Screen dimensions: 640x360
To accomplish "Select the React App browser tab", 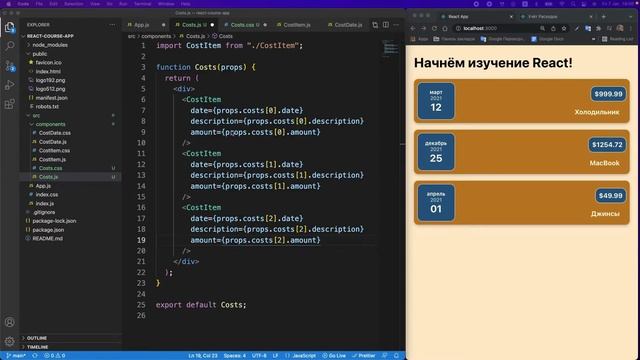I will pyautogui.click(x=476, y=17).
